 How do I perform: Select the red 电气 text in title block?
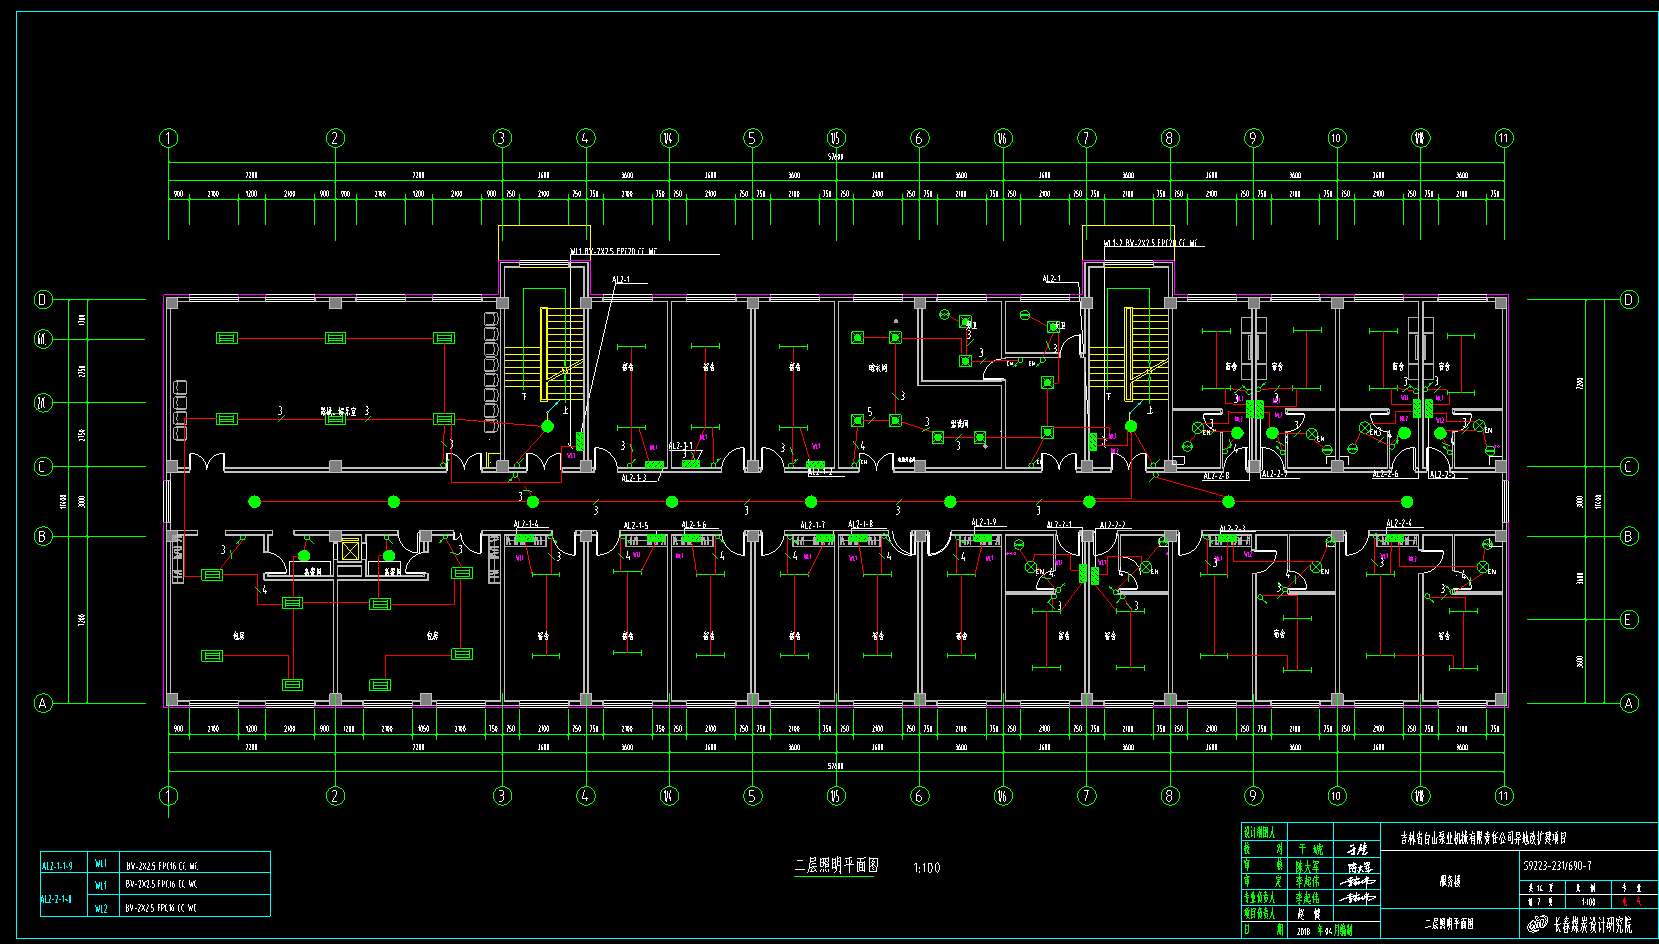[x=1631, y=901]
